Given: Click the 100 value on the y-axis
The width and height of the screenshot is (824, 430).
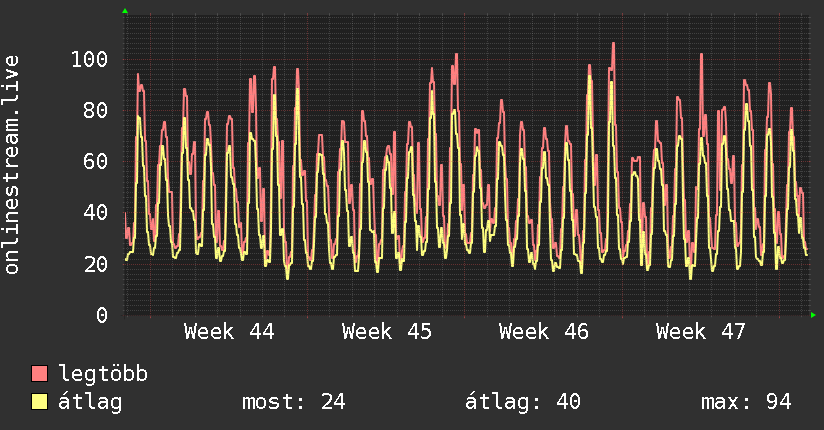Looking at the screenshot, I should tap(90, 59).
